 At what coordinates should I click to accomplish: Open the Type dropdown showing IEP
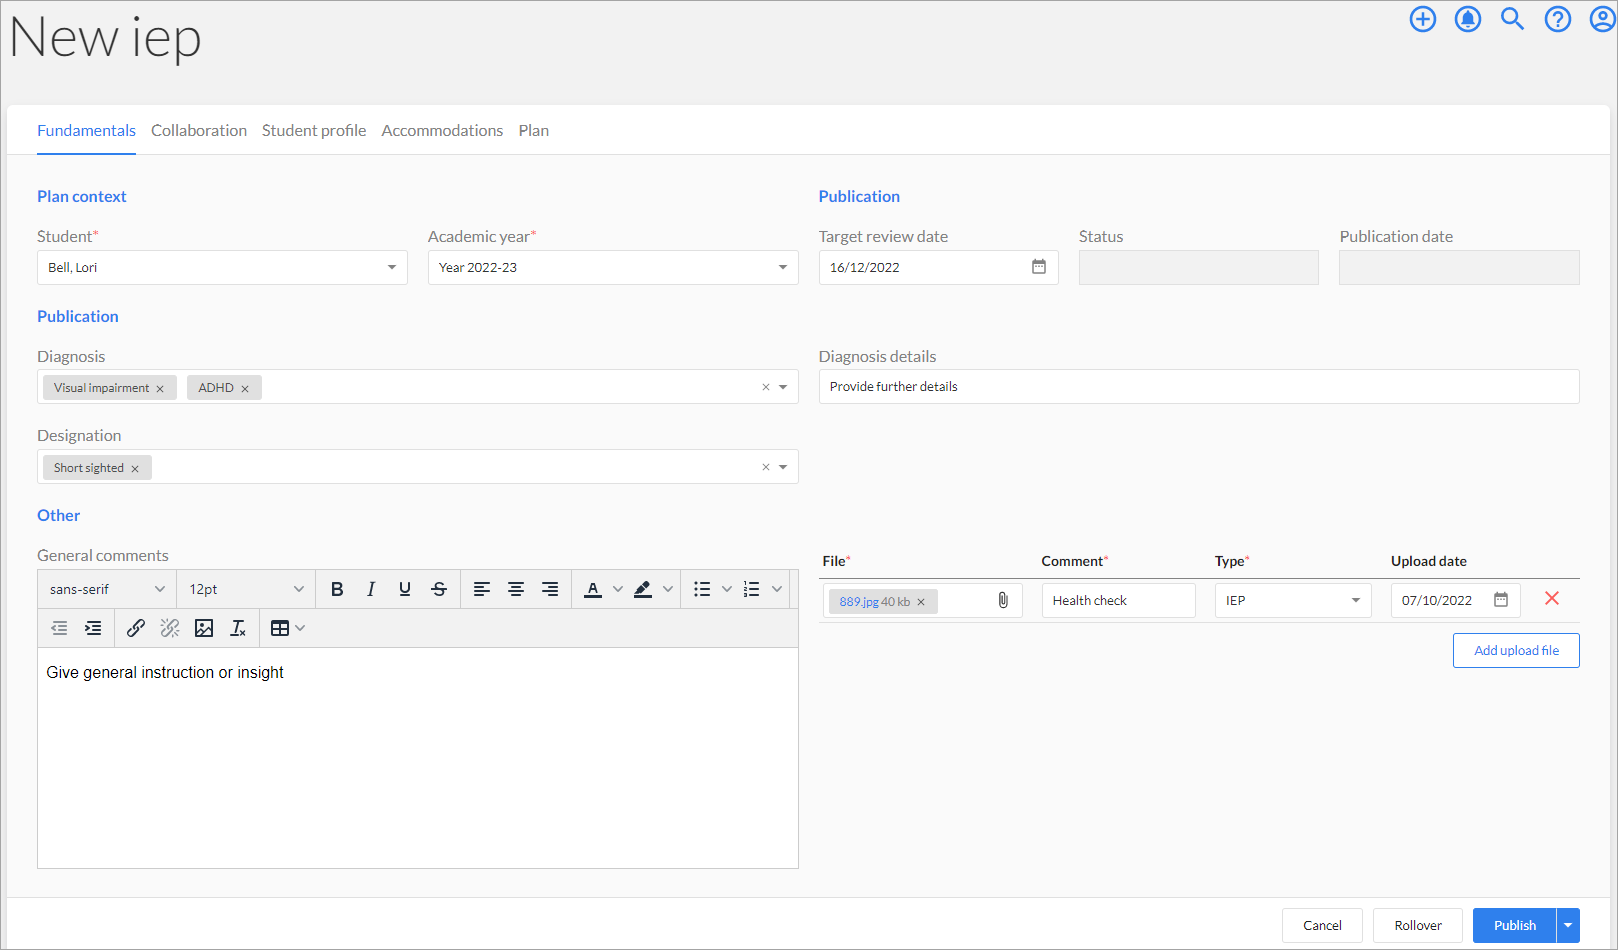tap(1293, 600)
